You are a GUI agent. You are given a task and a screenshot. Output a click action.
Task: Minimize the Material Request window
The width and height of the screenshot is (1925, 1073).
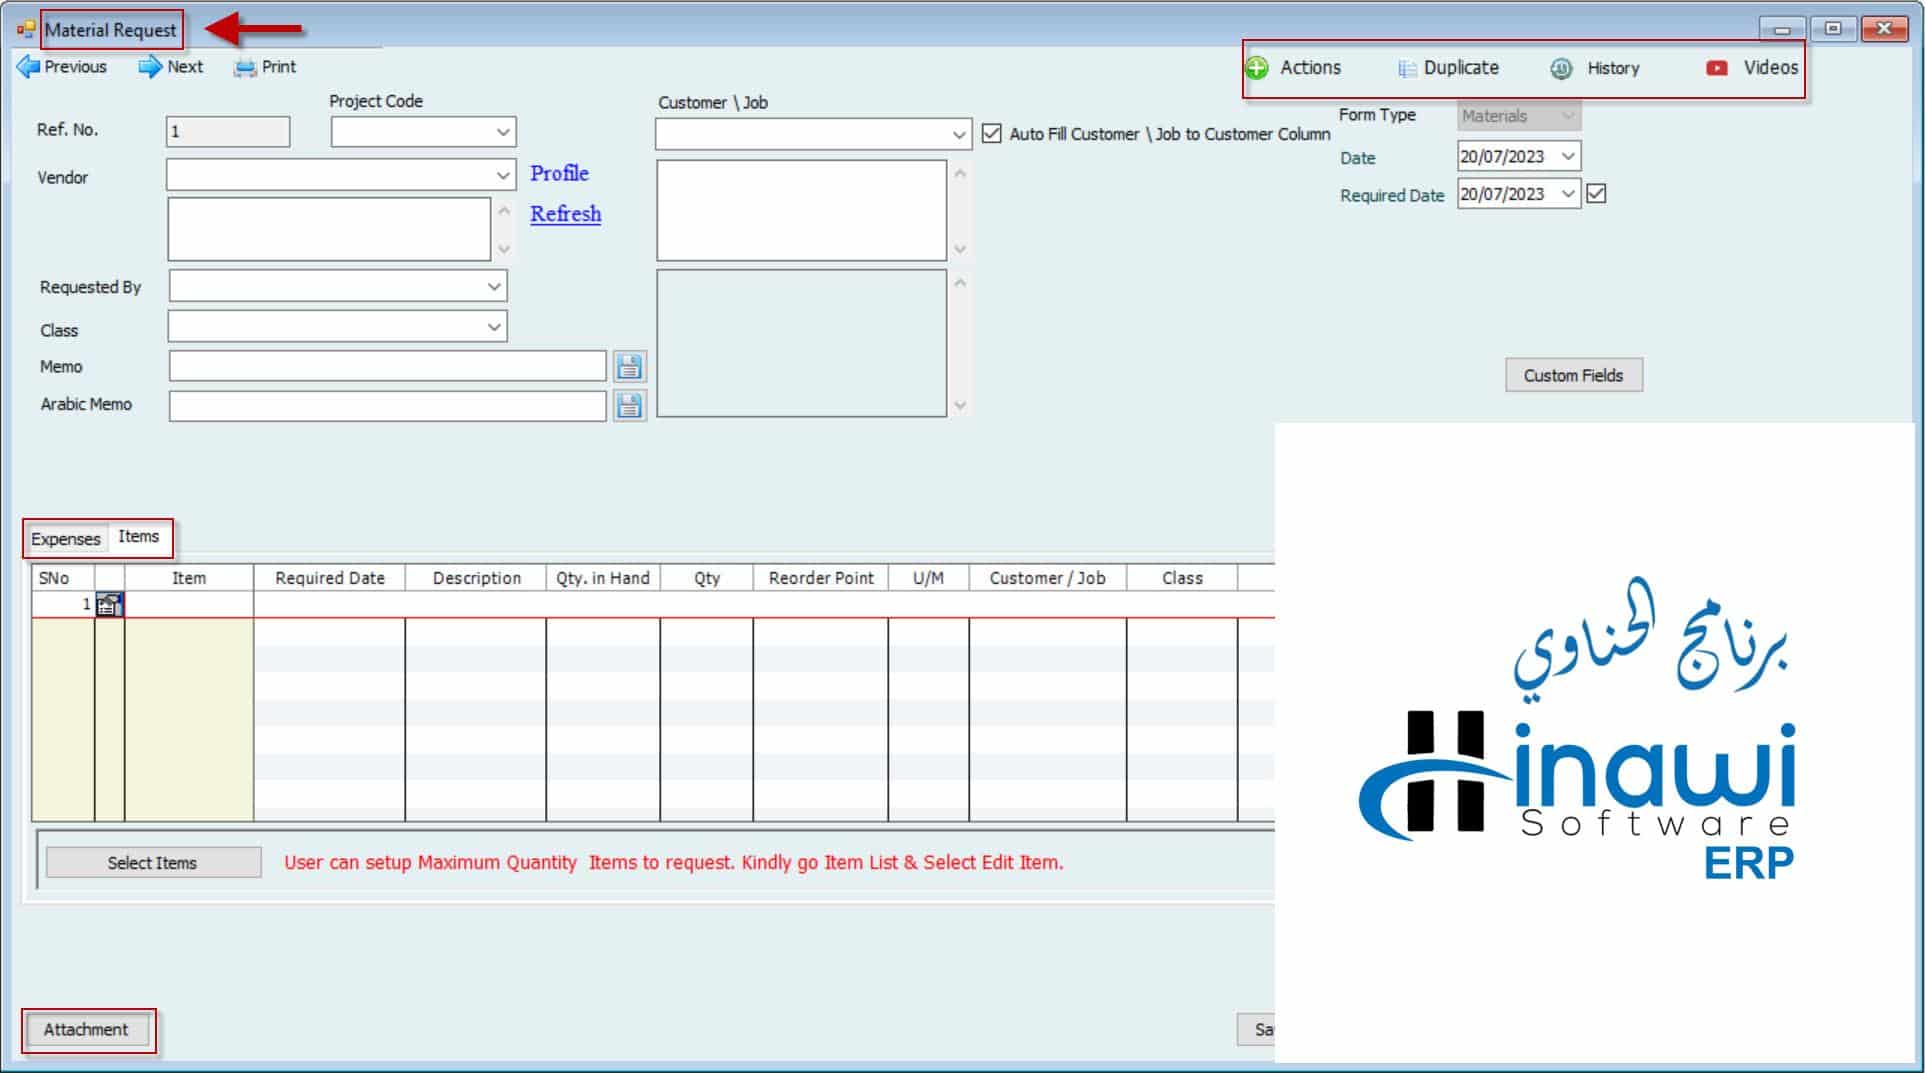[x=1782, y=29]
